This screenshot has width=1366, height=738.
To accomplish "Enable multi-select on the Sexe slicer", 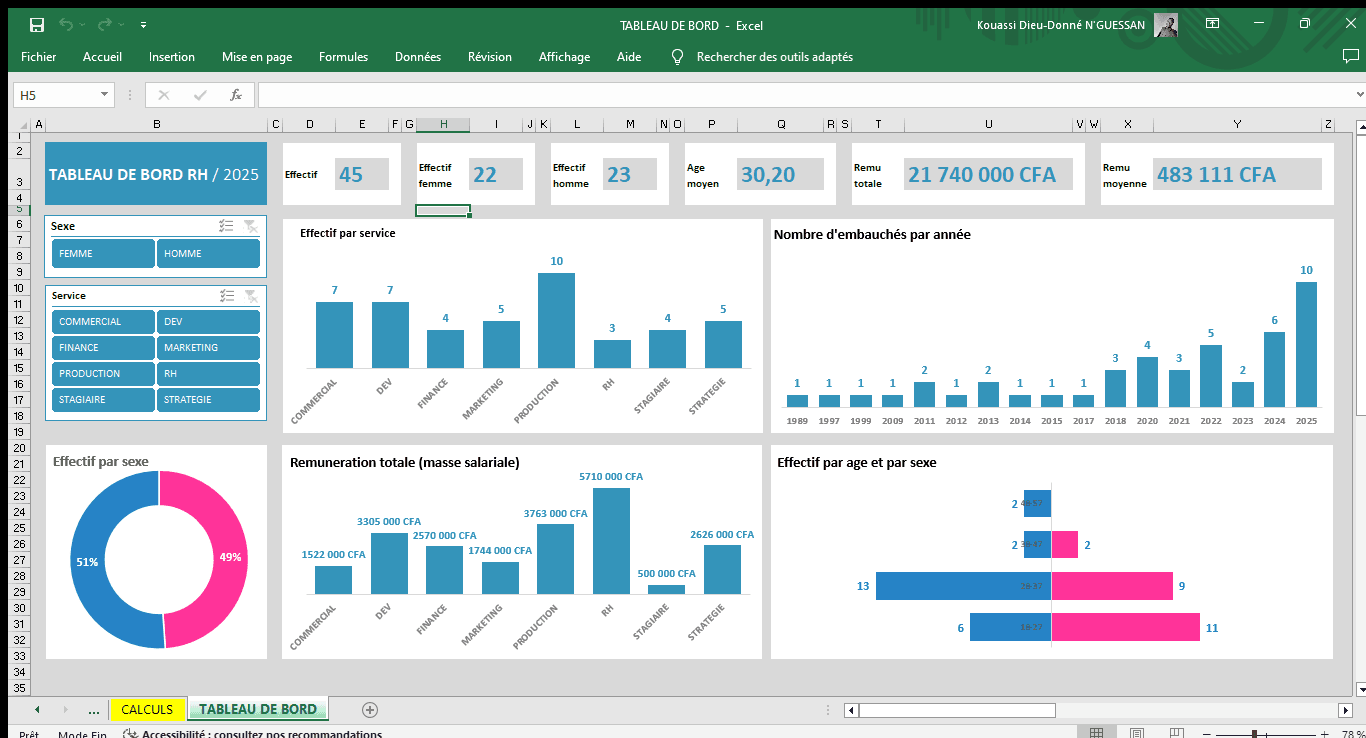I will (x=227, y=226).
